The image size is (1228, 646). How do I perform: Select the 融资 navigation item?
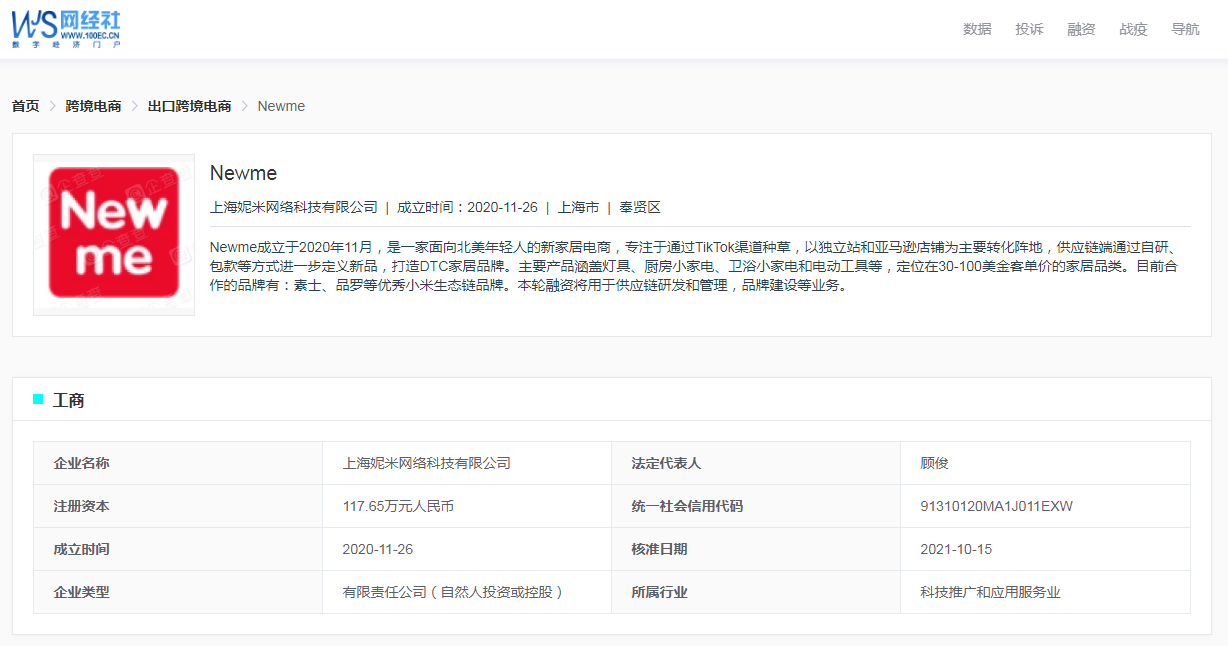point(1080,29)
